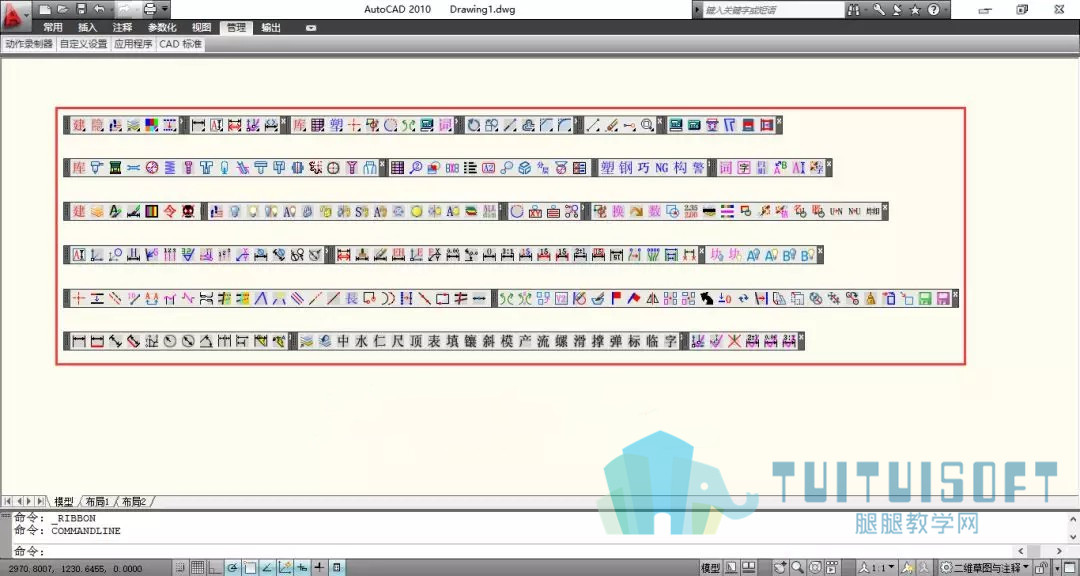Switch to the 布局1 layout tab
Viewport: 1080px width, 576px height.
pyautogui.click(x=98, y=502)
